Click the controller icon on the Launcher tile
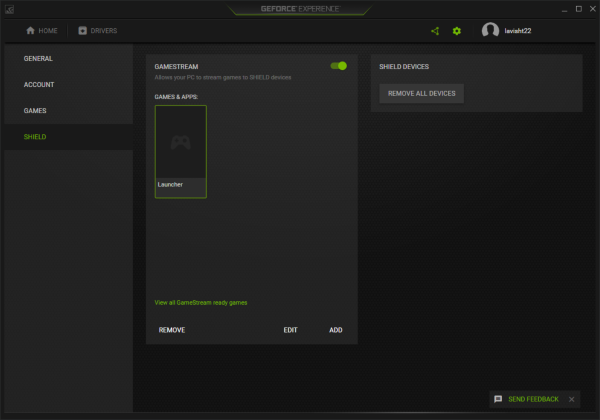Image resolution: width=600 pixels, height=420 pixels. pyautogui.click(x=181, y=142)
